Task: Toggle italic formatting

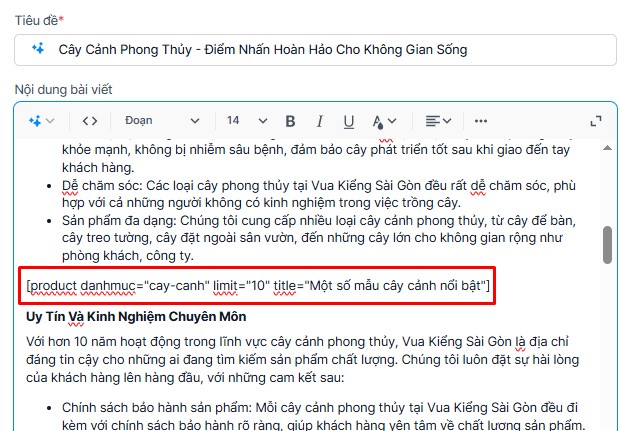Action: tap(320, 121)
